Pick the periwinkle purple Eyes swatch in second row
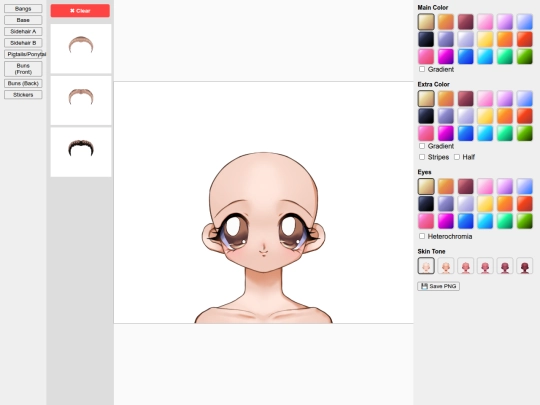The image size is (540, 405). 446,204
